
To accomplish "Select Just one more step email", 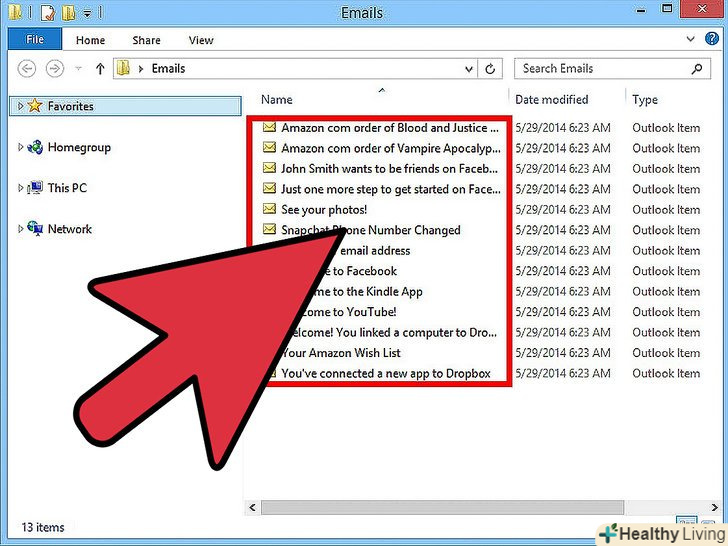I will click(x=391, y=189).
